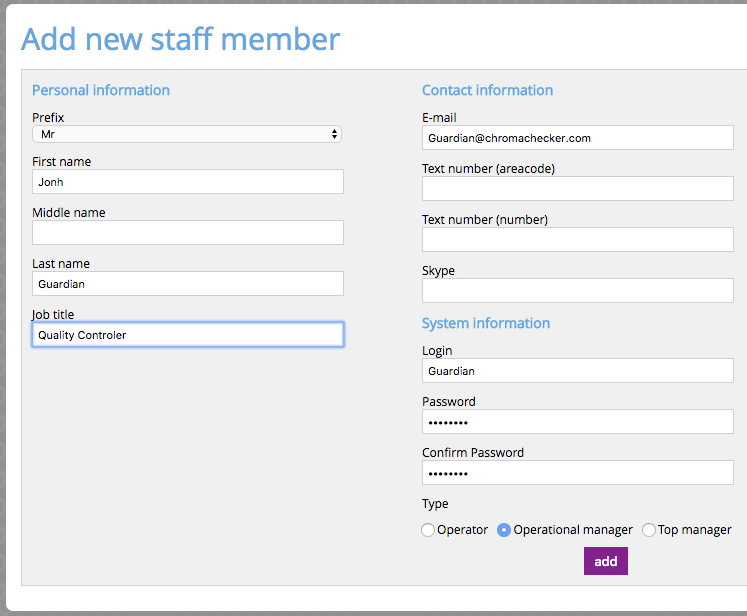This screenshot has width=747, height=616.
Task: Focus the Text number (number) field
Action: click(577, 240)
